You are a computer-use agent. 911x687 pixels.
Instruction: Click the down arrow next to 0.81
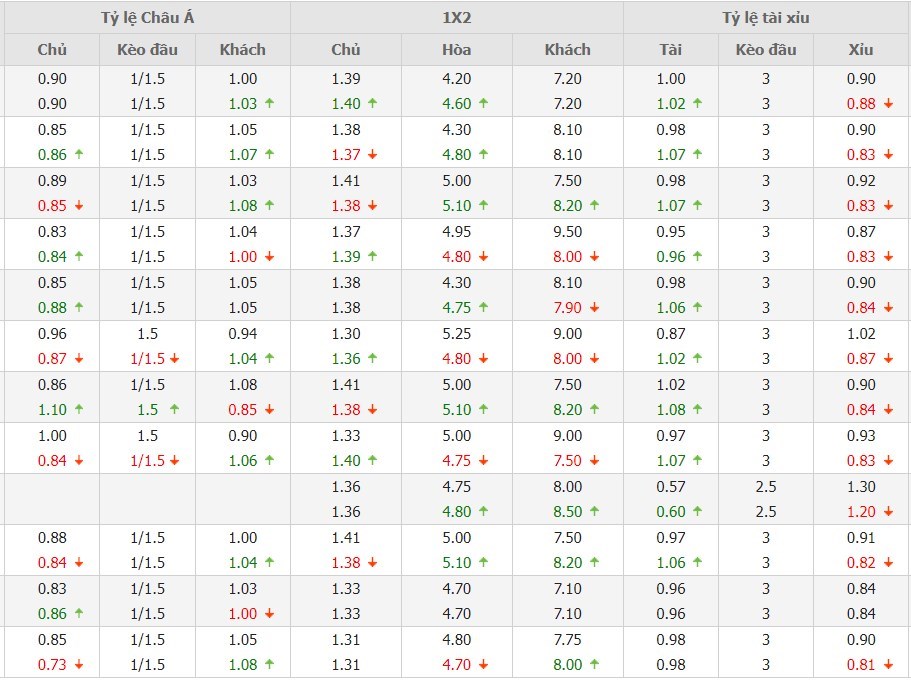tap(887, 664)
